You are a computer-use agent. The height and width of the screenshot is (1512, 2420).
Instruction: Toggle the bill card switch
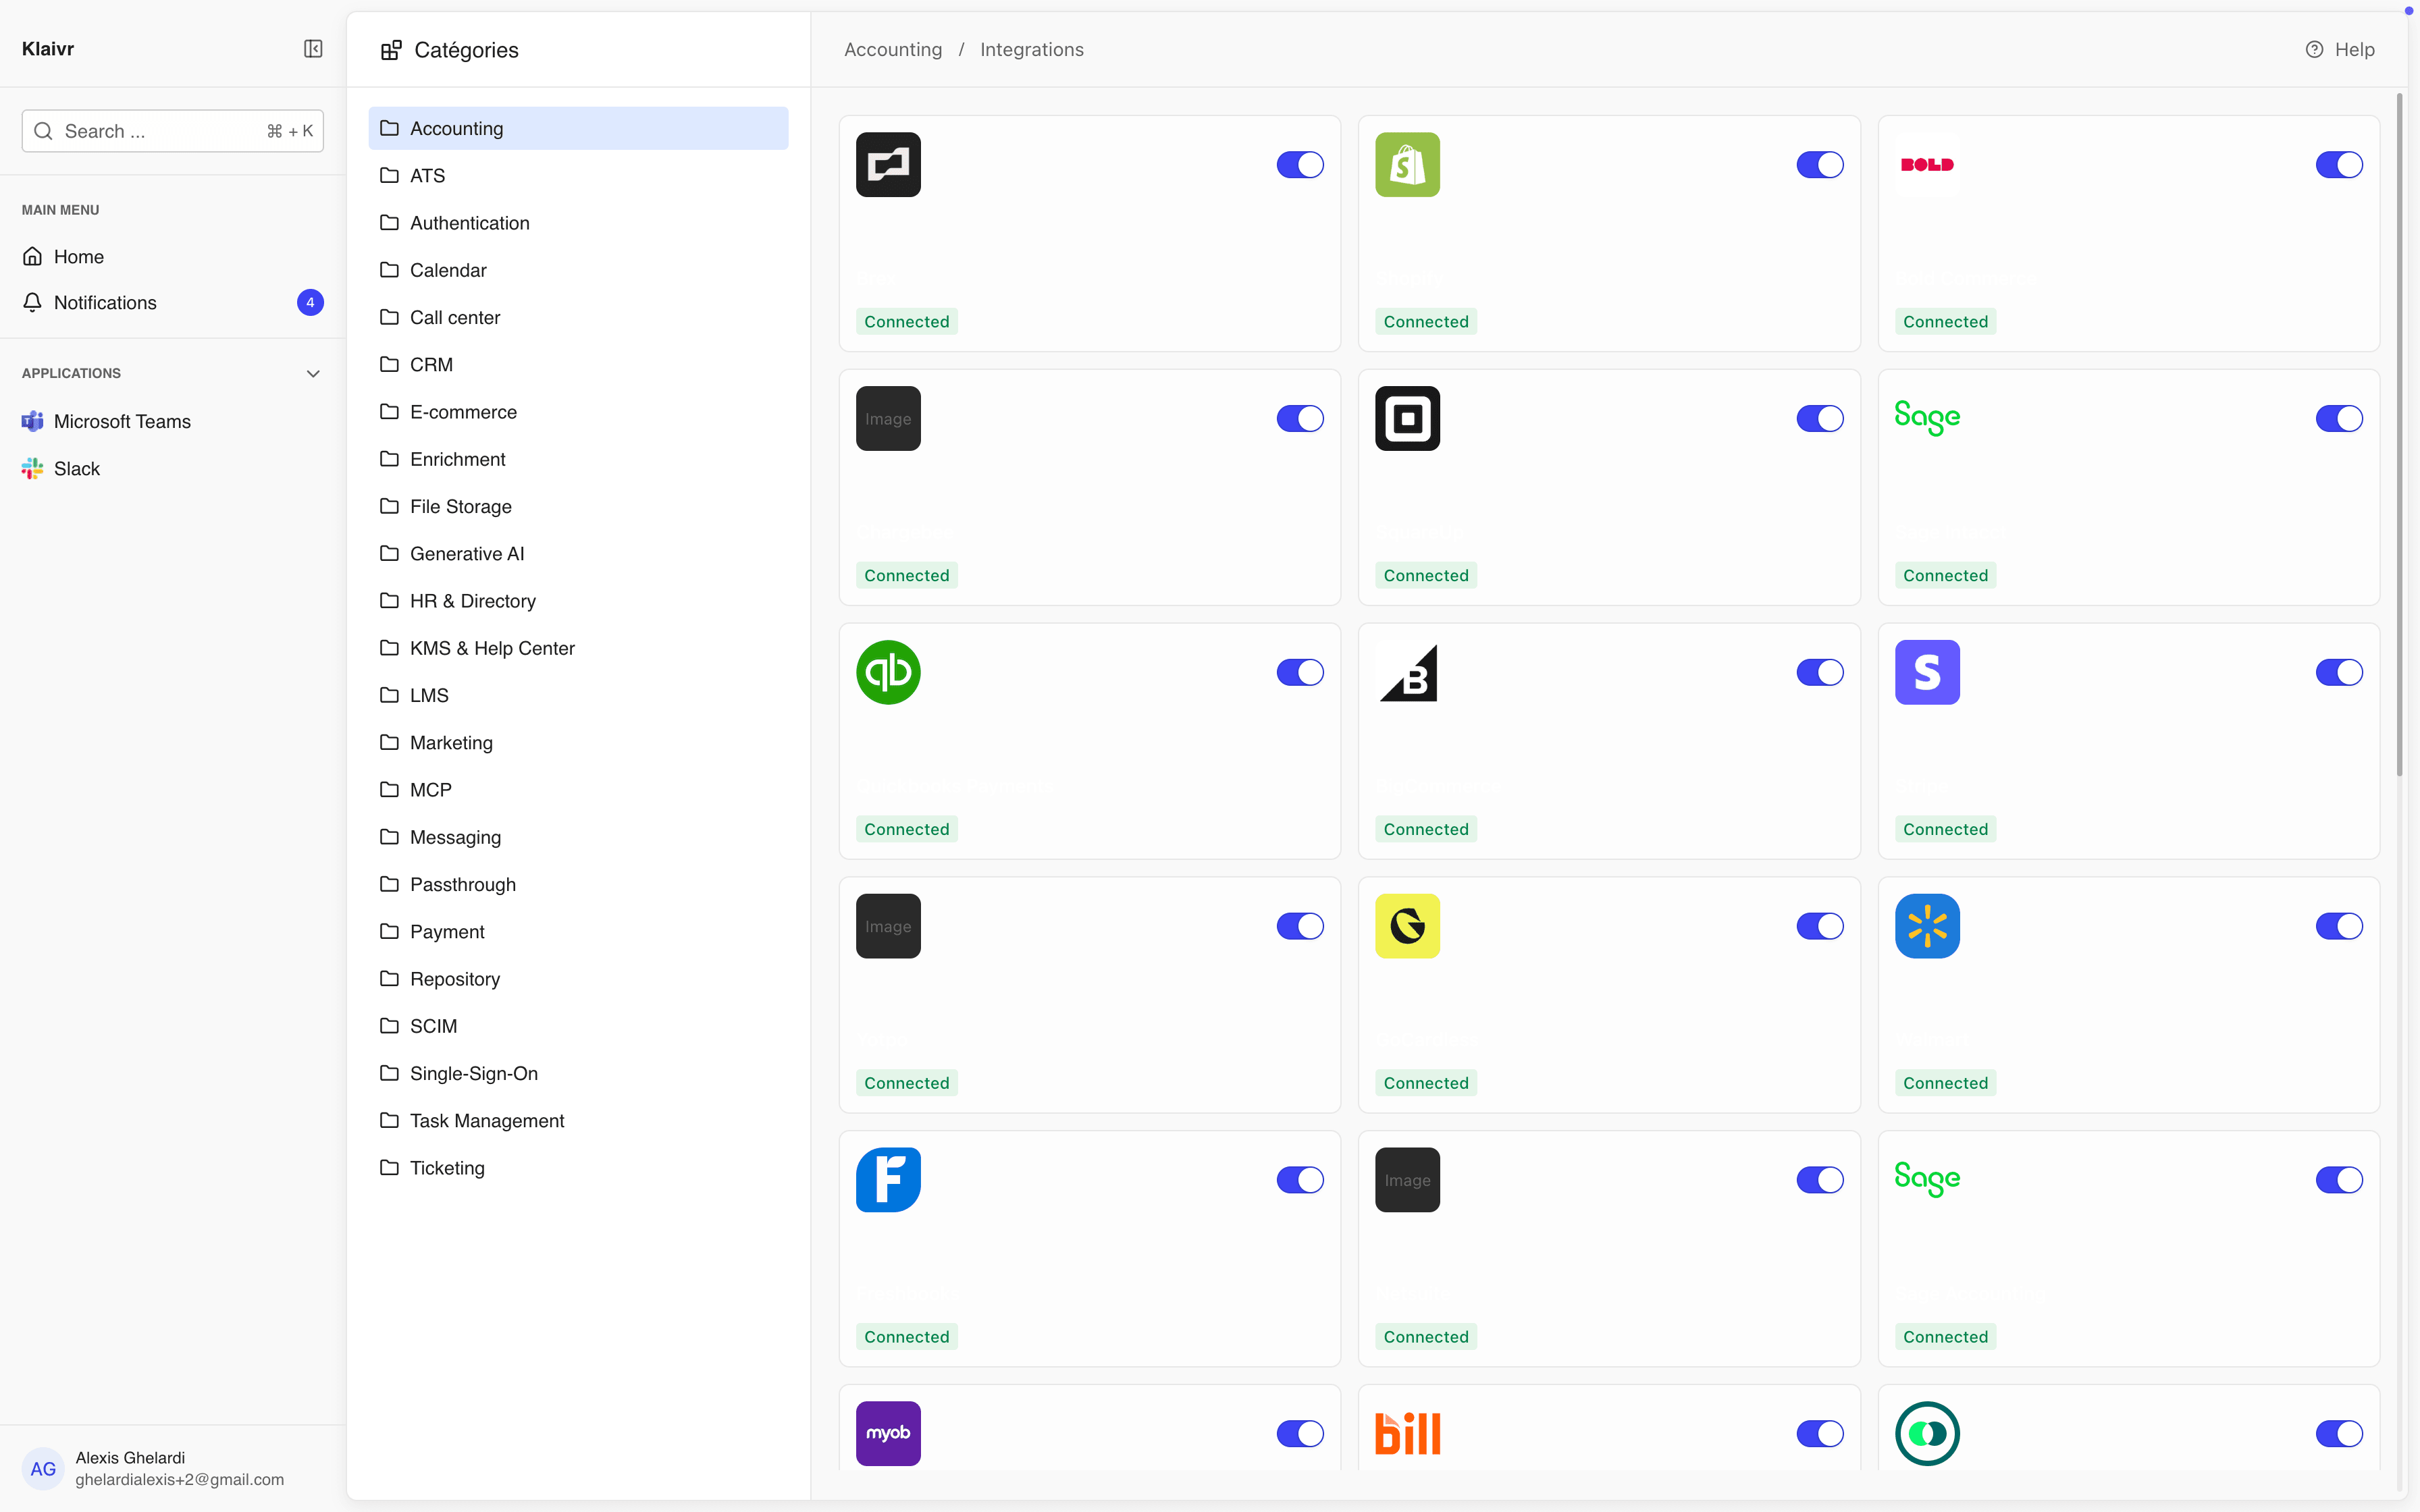(x=1819, y=1434)
